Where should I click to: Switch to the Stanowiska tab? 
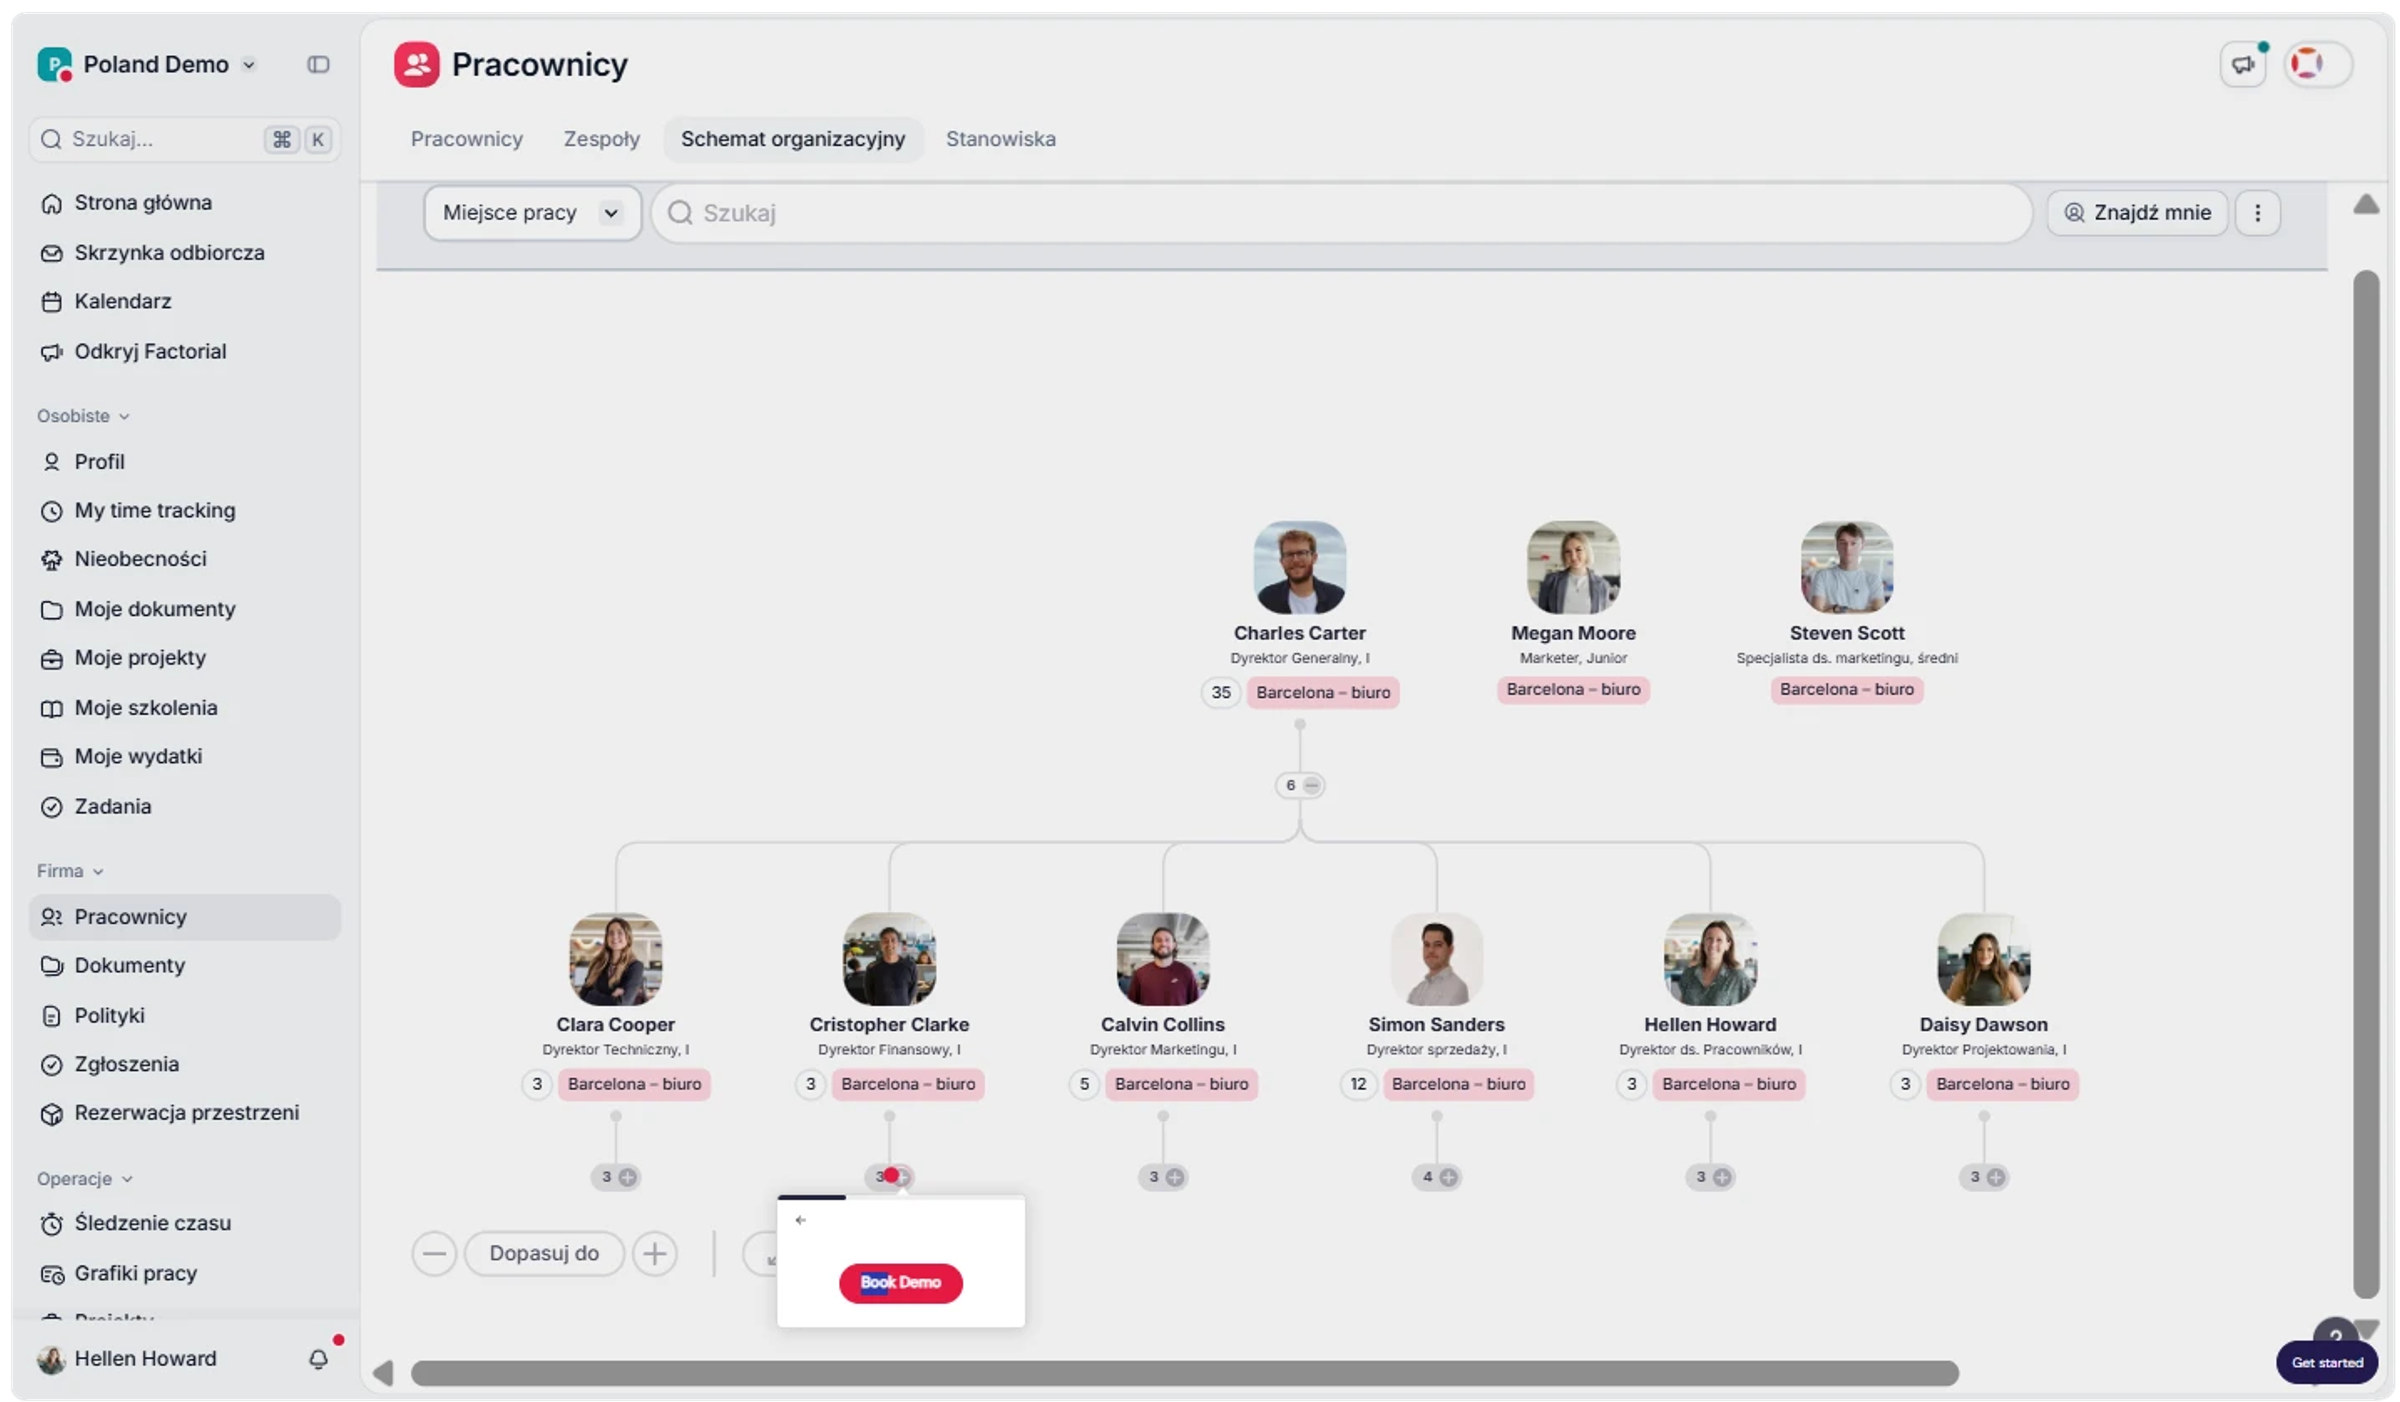pos(1000,139)
